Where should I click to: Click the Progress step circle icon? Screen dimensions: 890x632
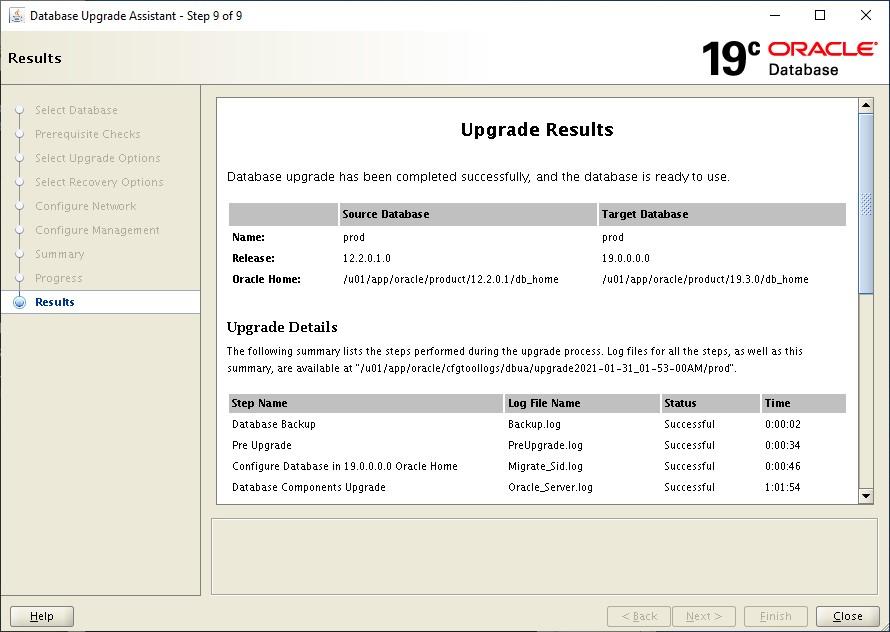click(23, 278)
